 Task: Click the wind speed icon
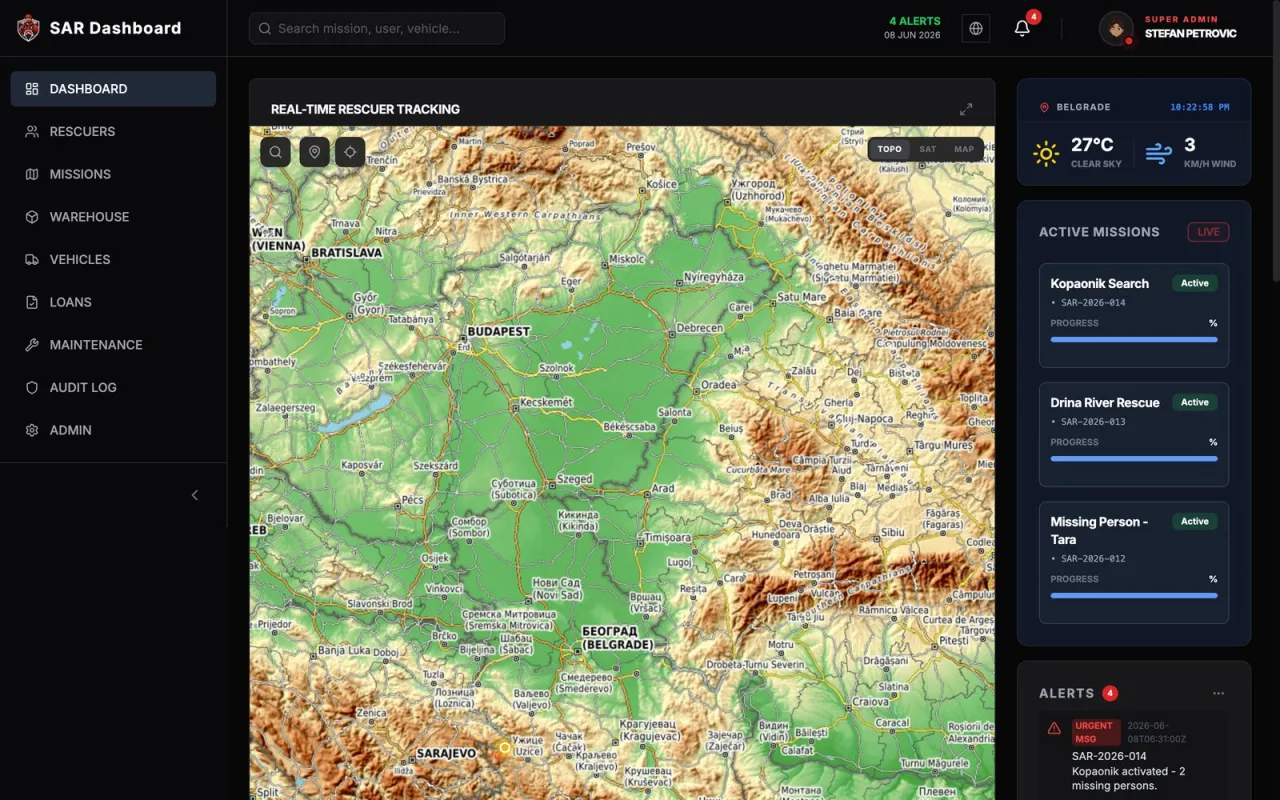click(x=1159, y=154)
